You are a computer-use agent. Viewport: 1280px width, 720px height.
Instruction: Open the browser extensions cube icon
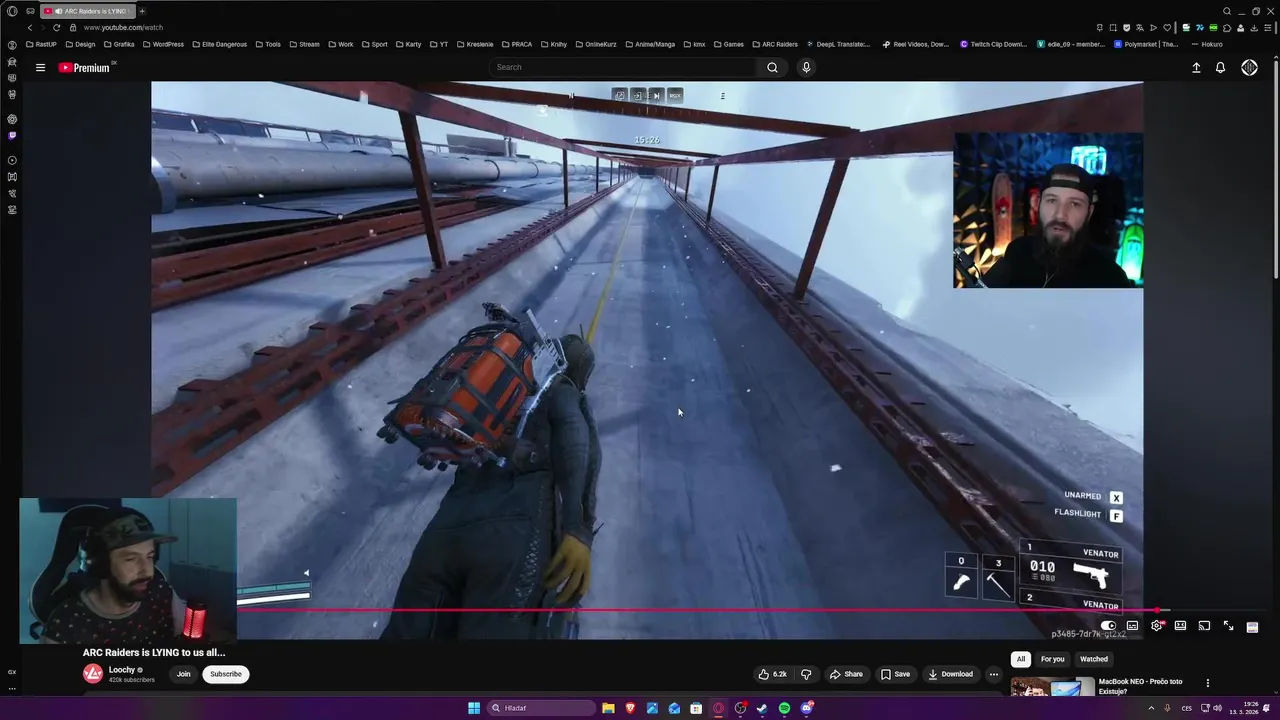[x=1227, y=28]
